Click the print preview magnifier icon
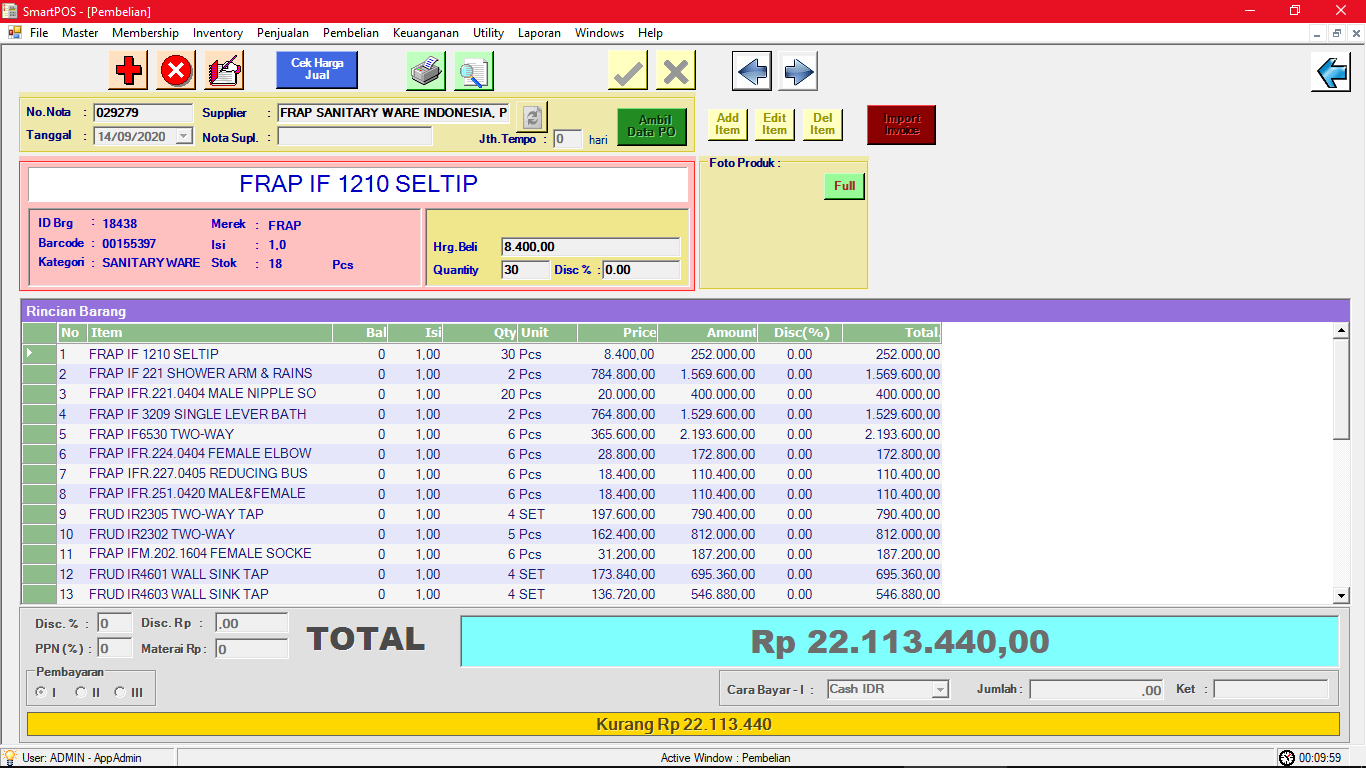The width and height of the screenshot is (1366, 768). click(x=474, y=71)
